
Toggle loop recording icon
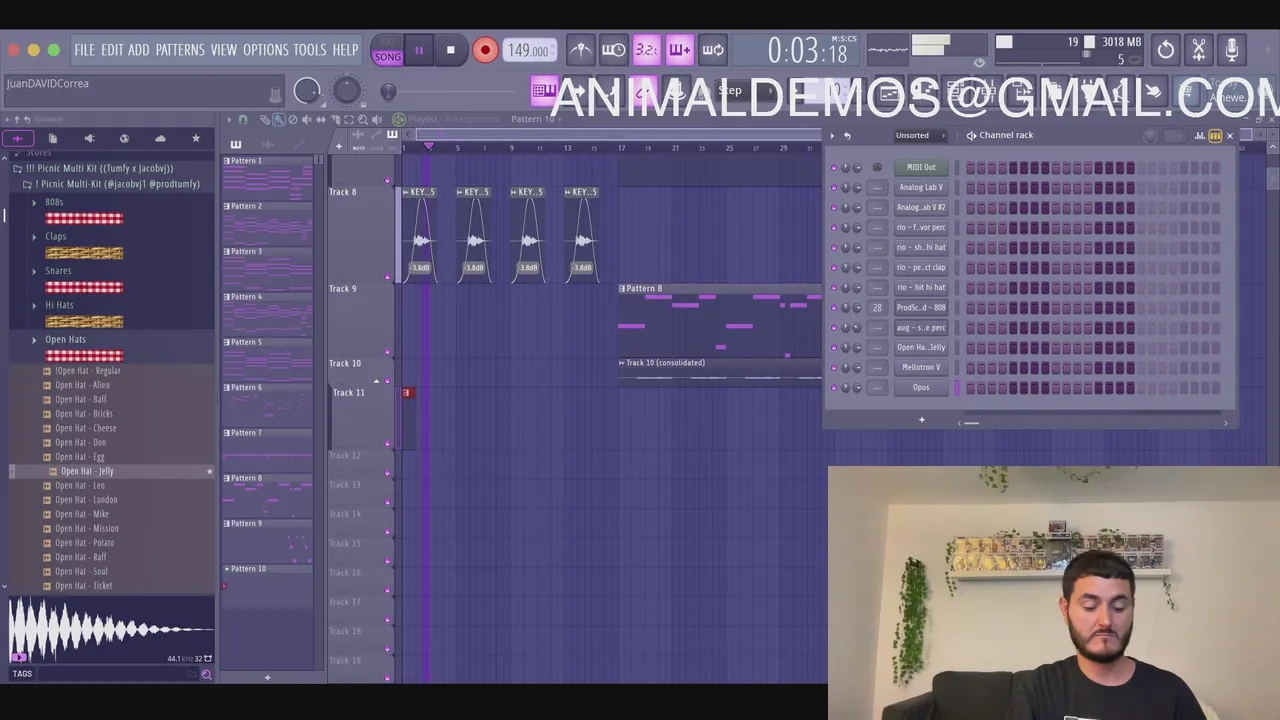pos(713,50)
